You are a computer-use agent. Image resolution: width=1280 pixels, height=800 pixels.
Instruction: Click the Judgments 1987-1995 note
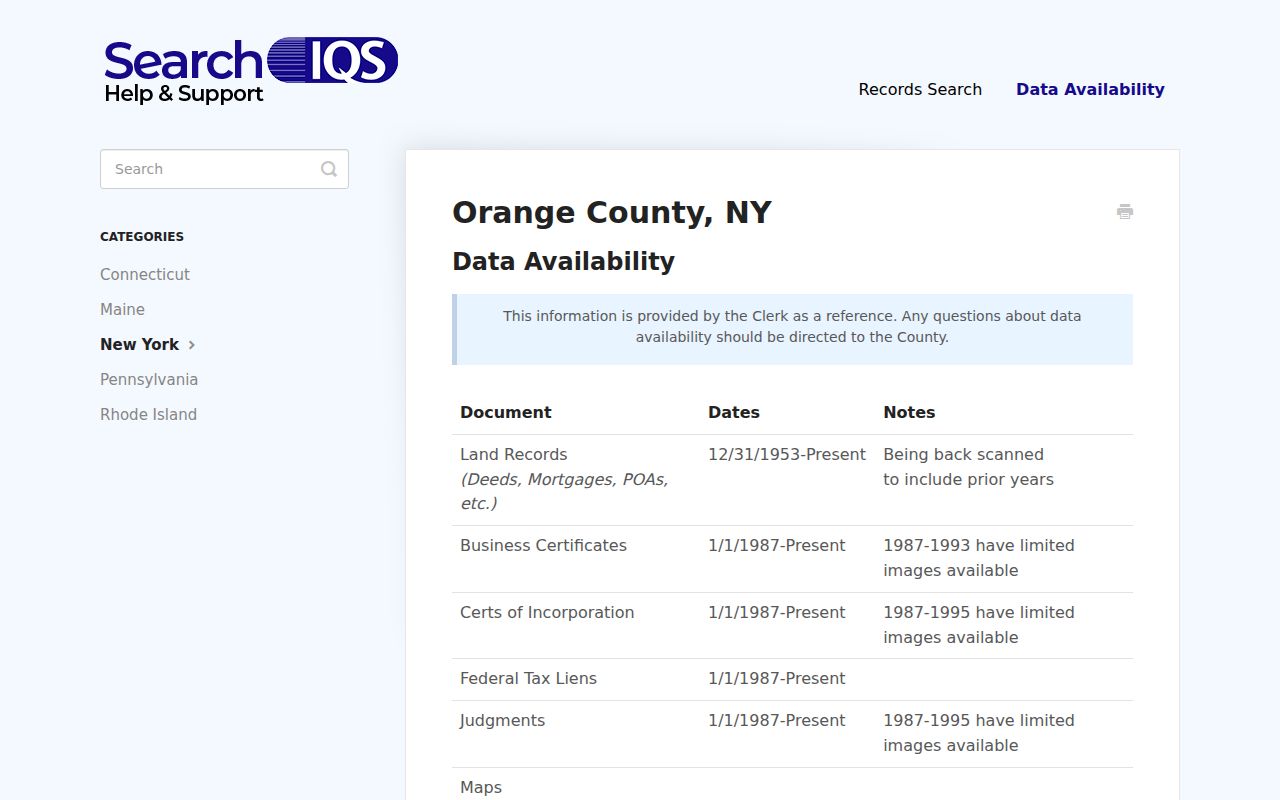point(979,733)
